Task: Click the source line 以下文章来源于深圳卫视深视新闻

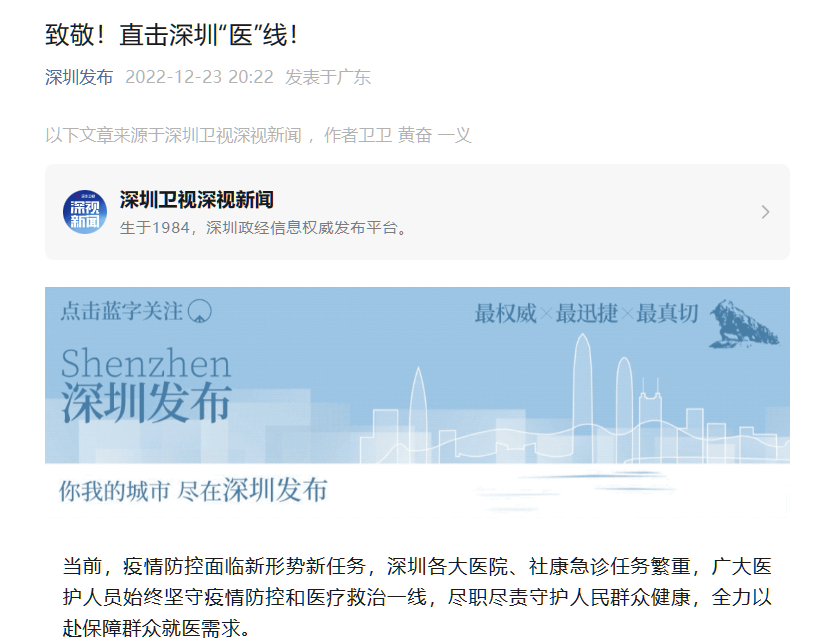Action: coord(173,135)
